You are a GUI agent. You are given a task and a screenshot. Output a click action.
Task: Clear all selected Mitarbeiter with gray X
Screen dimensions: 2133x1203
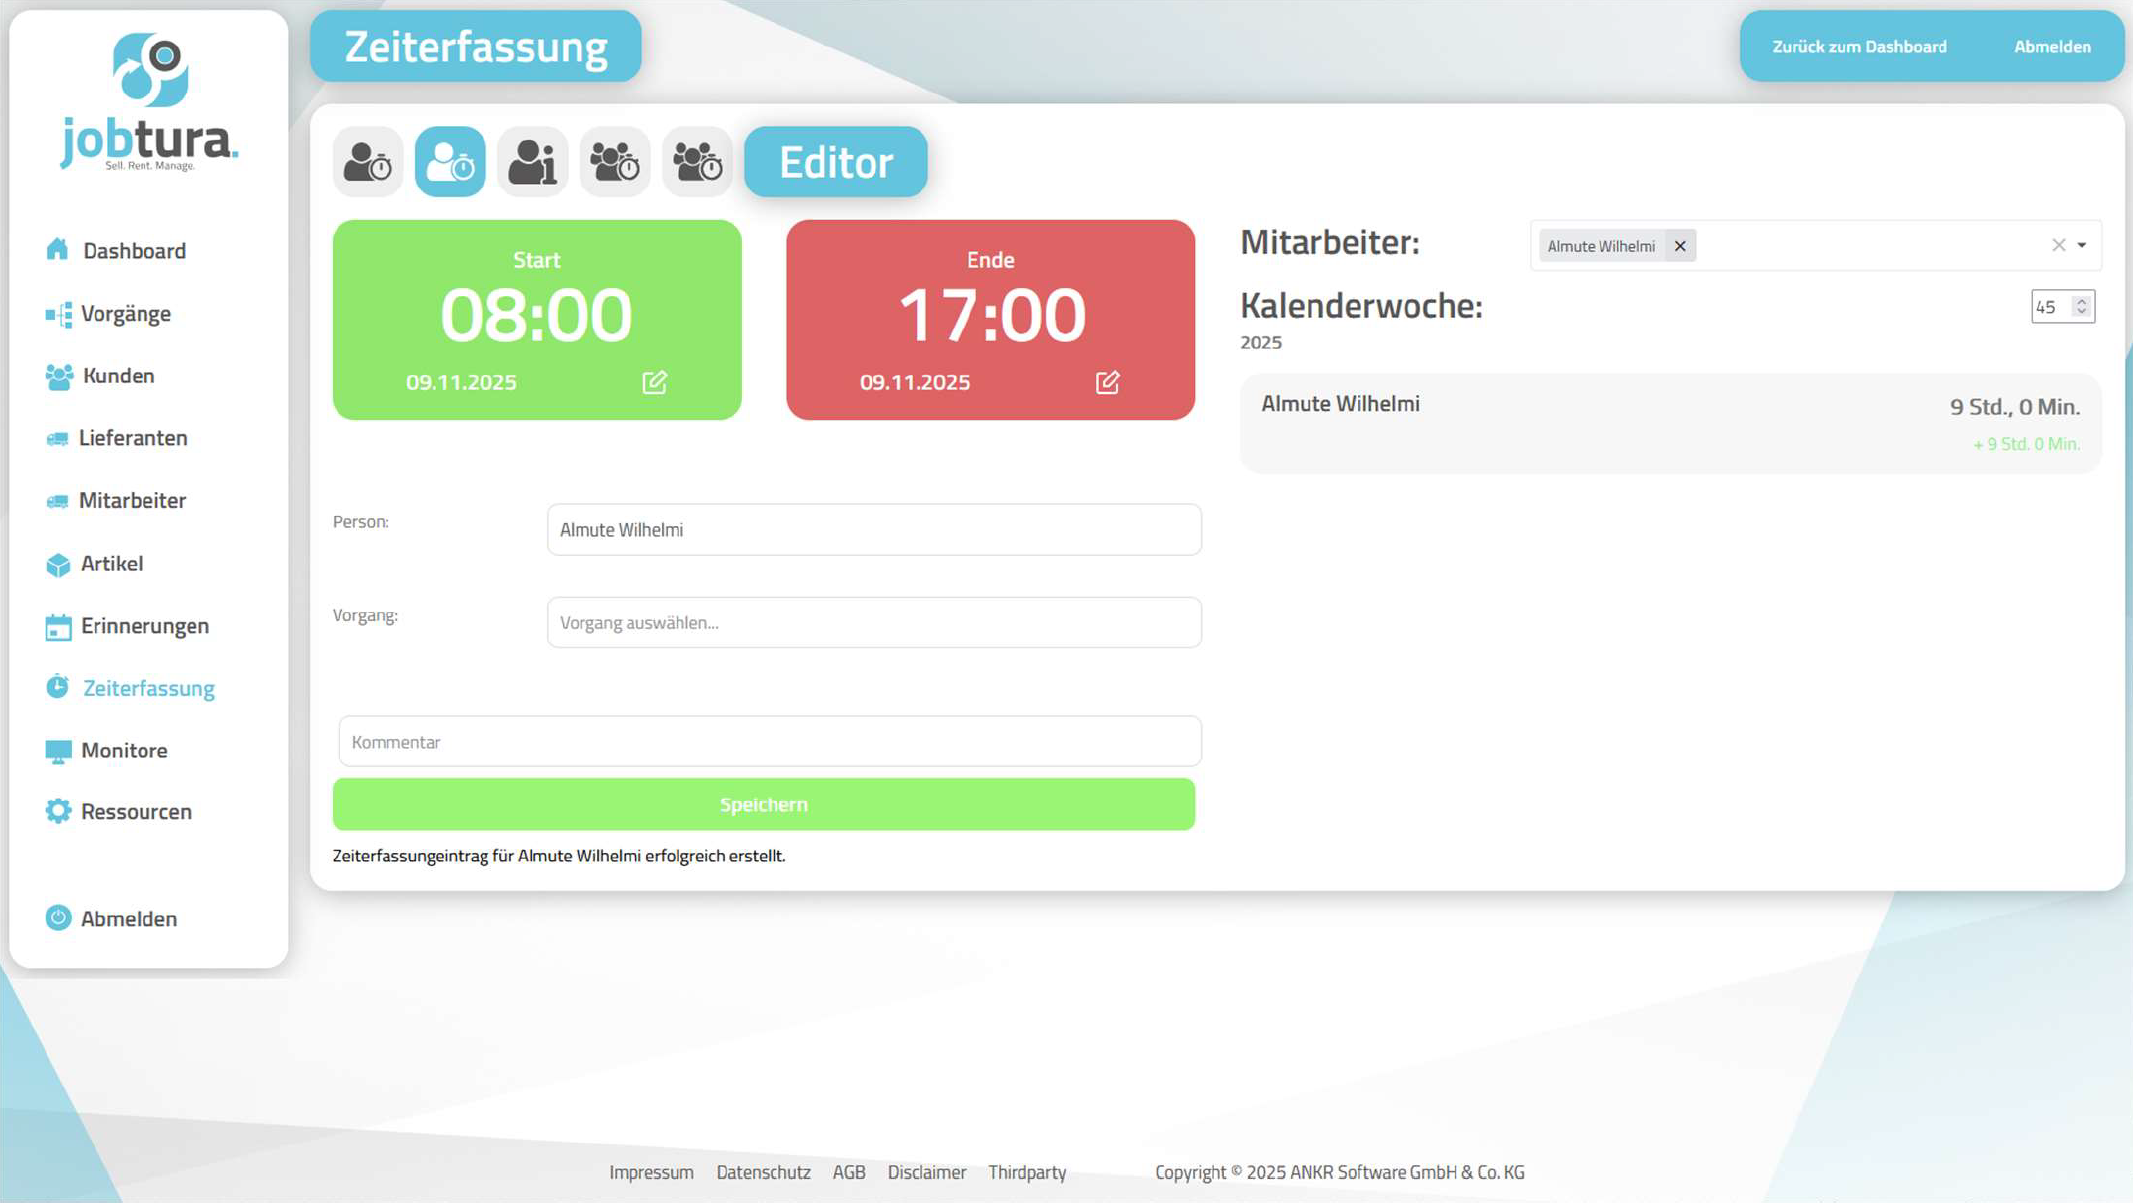tap(2058, 245)
